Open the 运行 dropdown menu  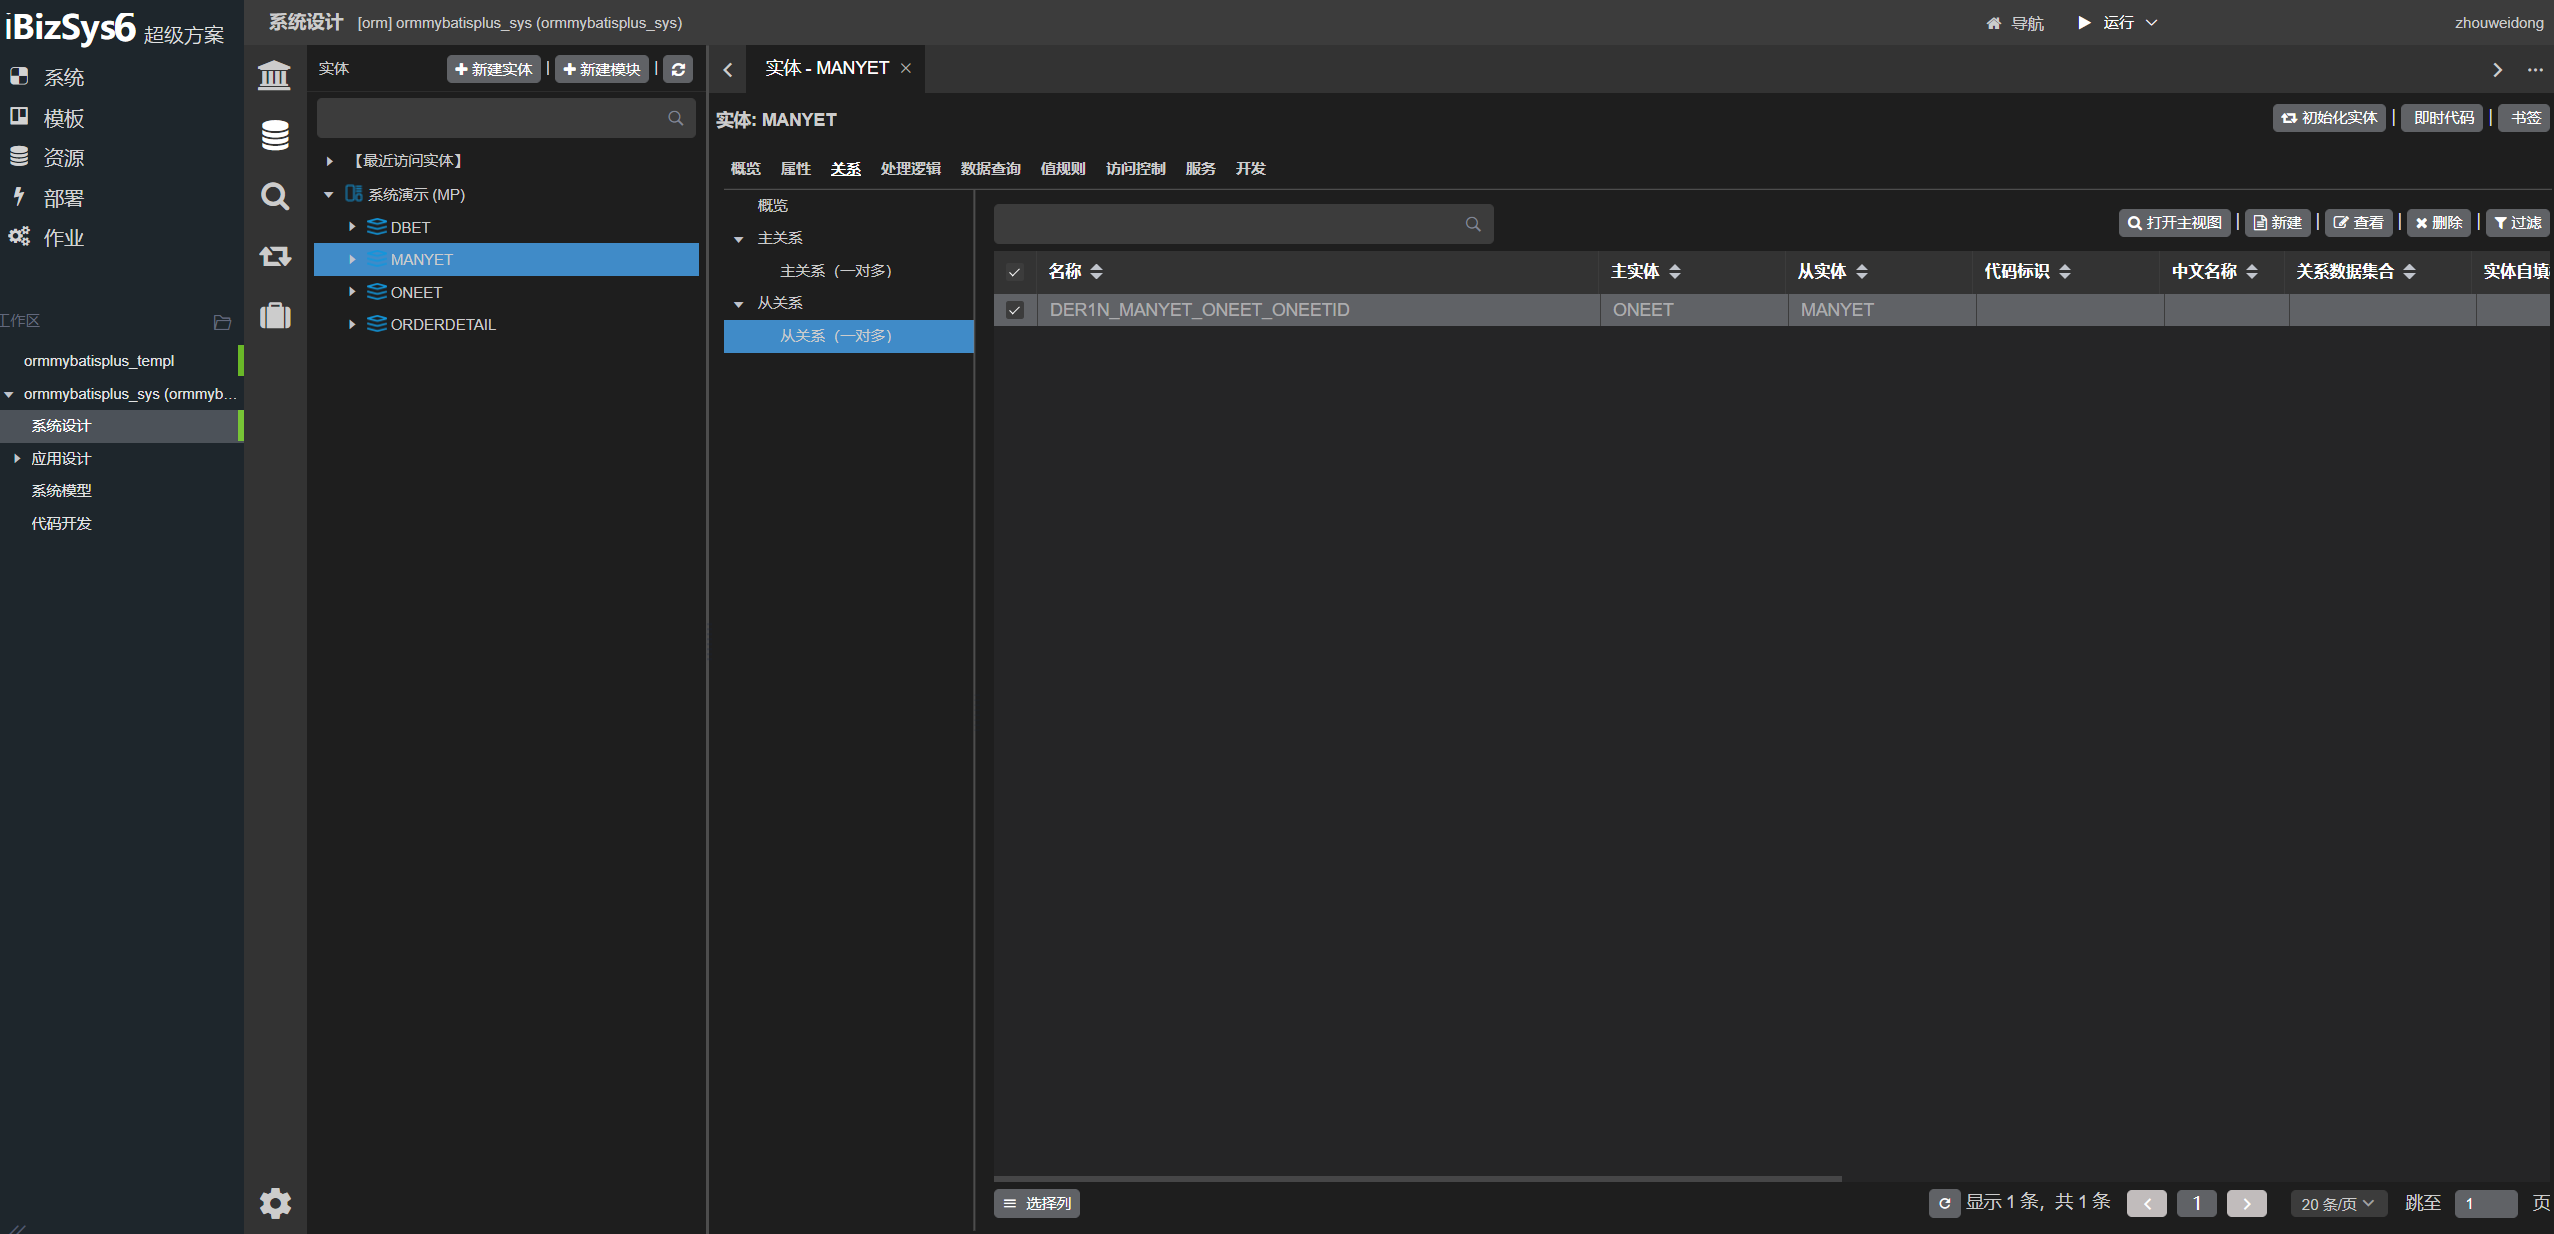coord(2118,22)
